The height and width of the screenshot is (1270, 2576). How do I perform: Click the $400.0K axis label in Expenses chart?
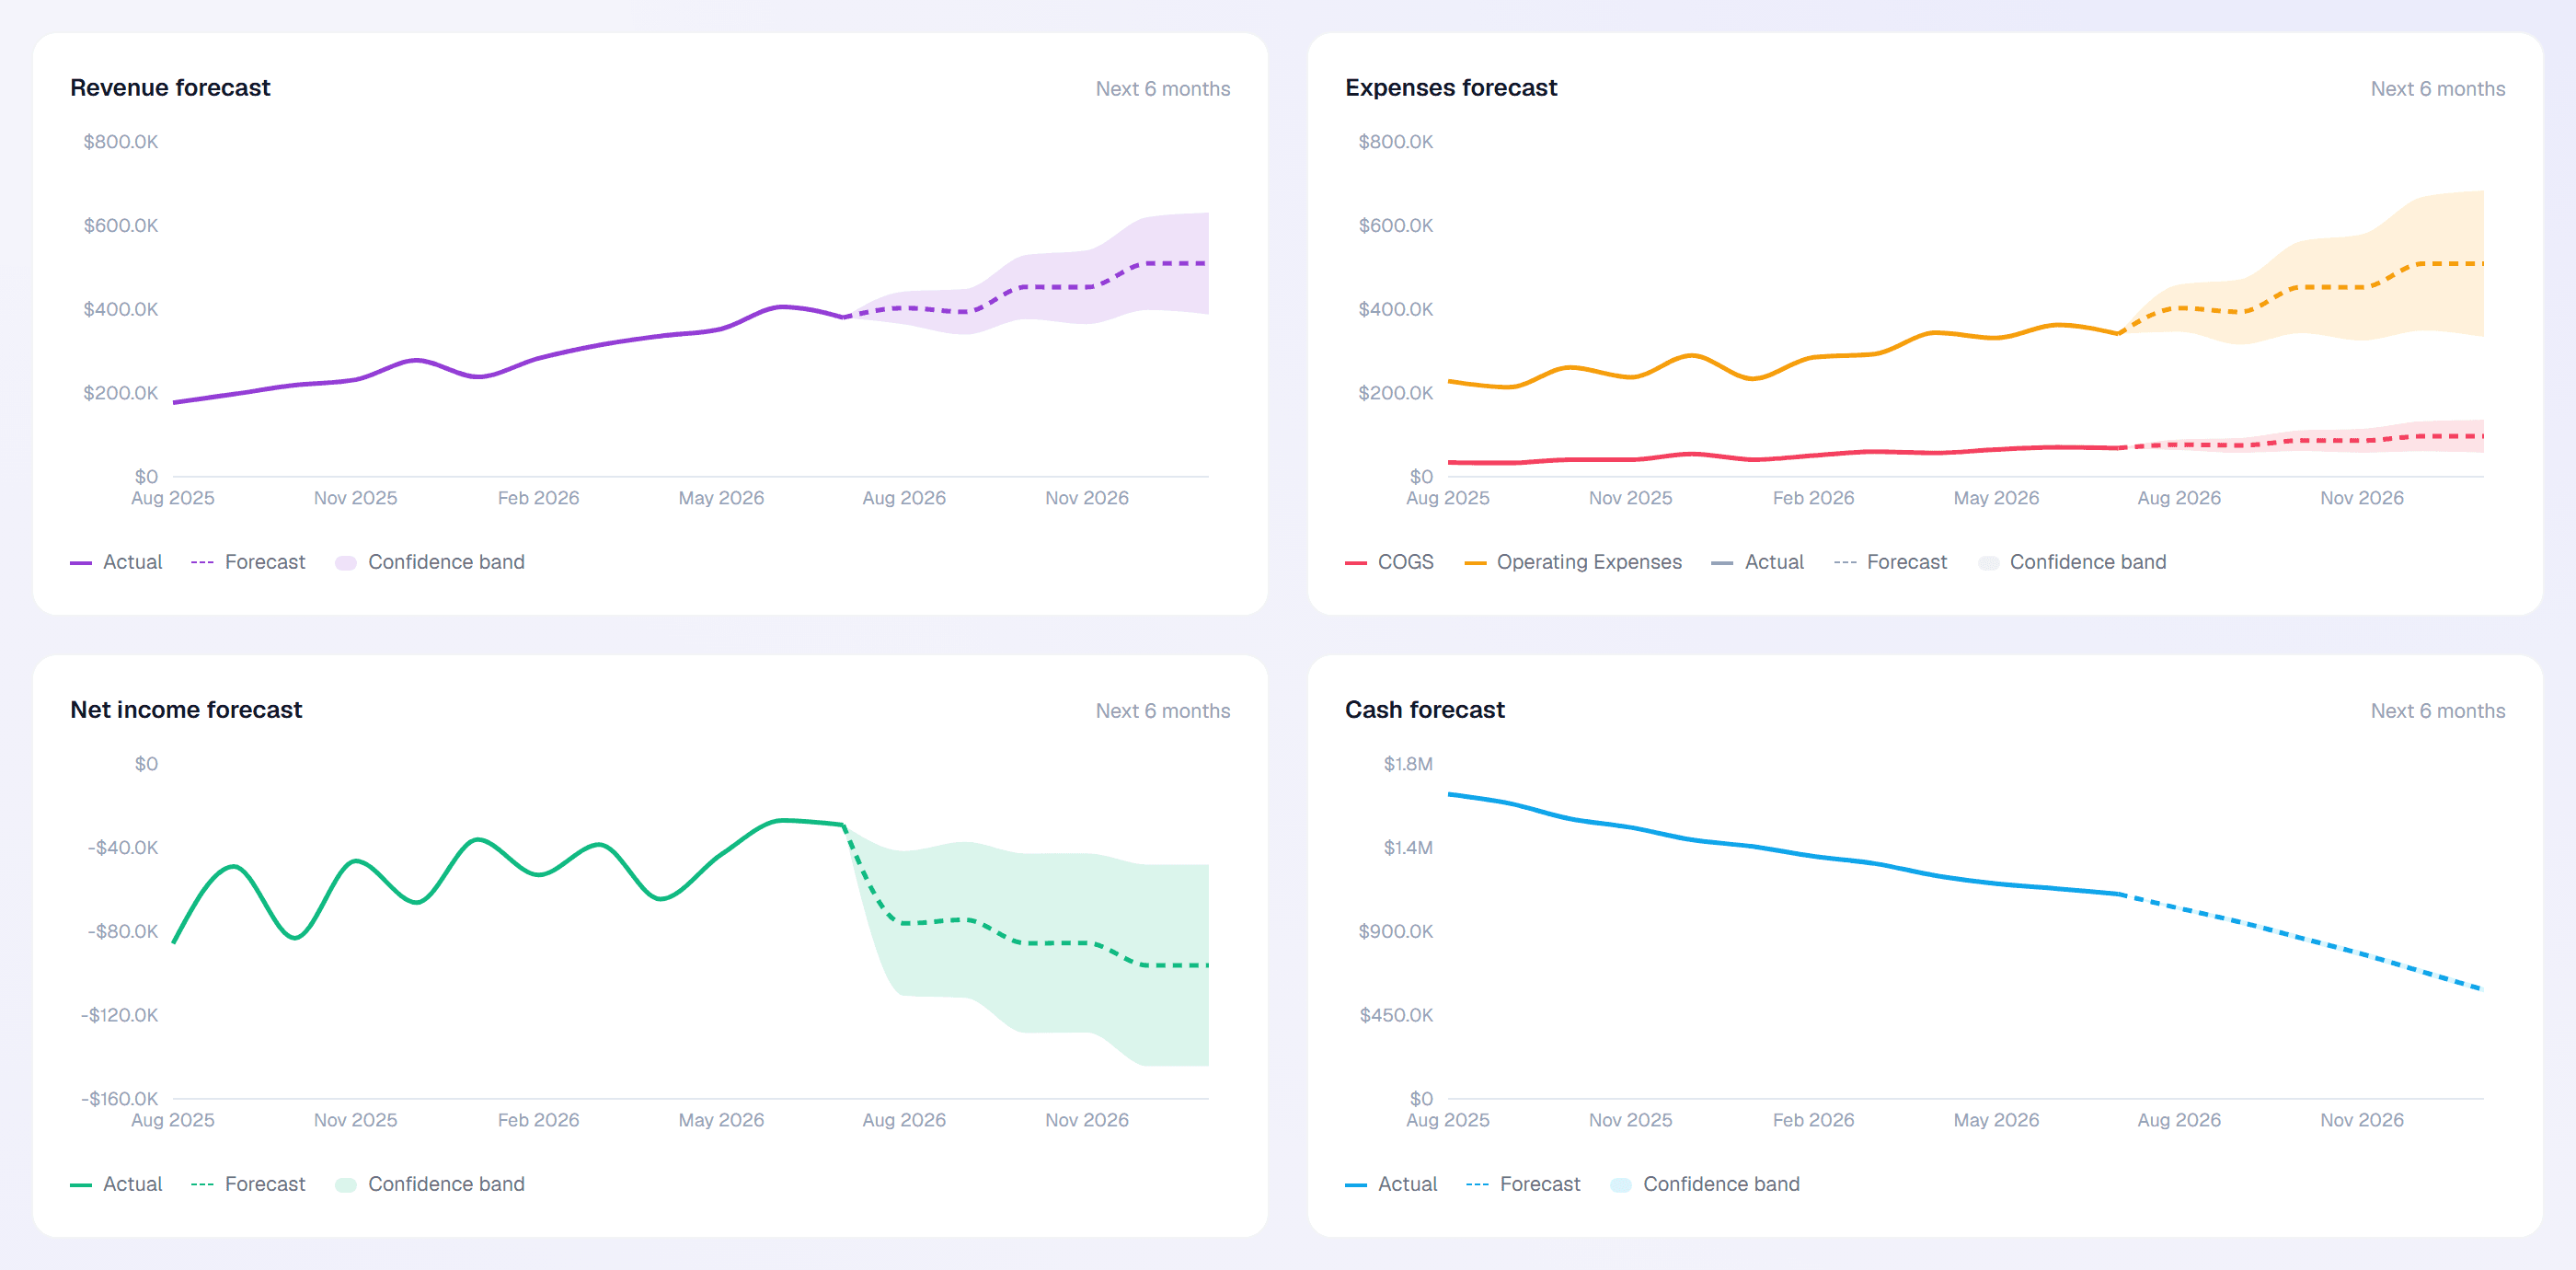click(x=1396, y=310)
